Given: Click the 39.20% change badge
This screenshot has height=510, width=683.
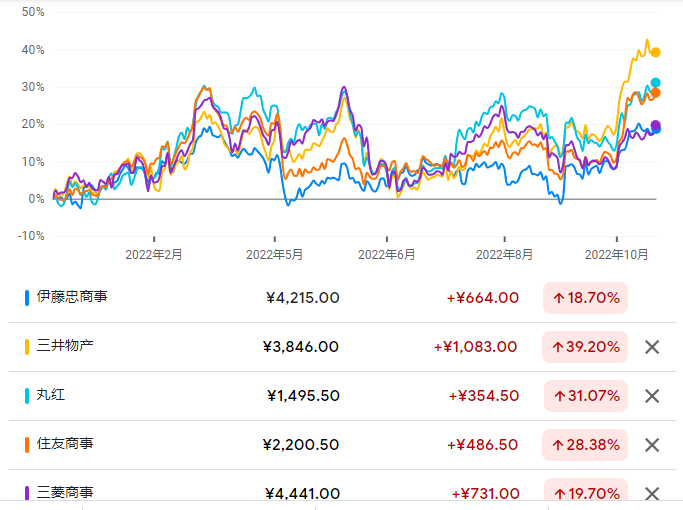Looking at the screenshot, I should point(584,346).
